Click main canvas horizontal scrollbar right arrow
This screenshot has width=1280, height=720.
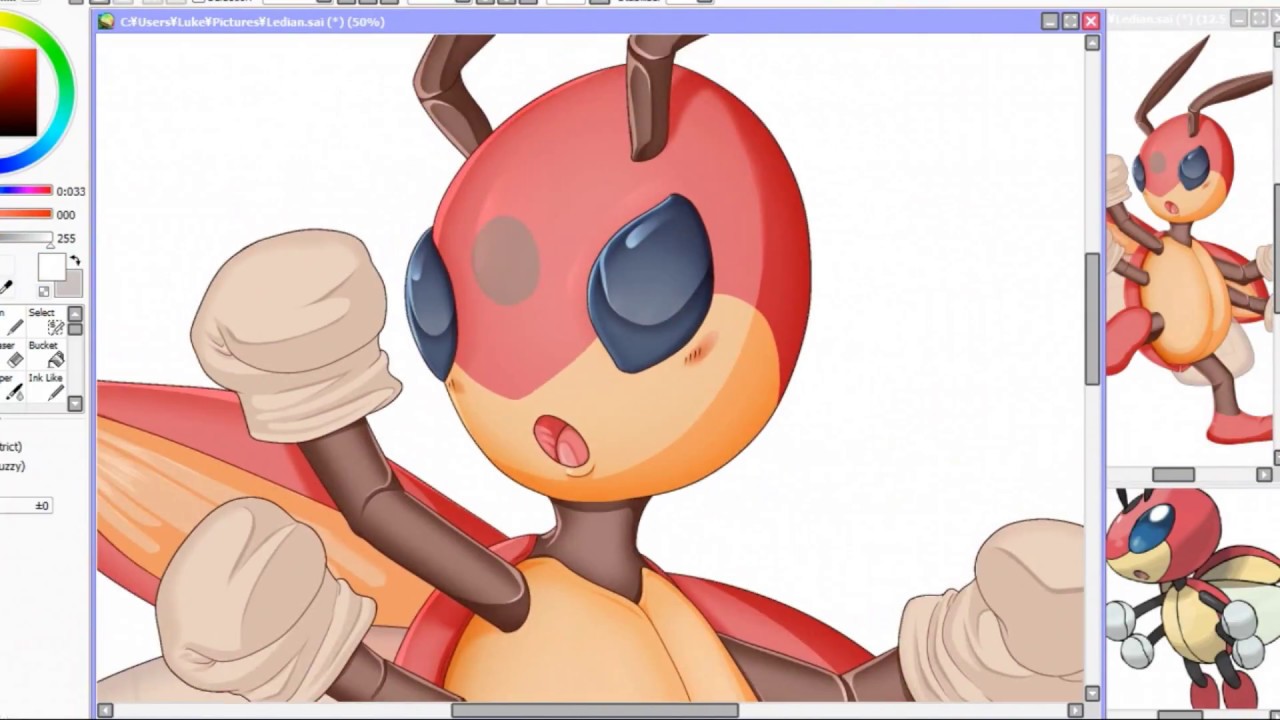click(x=1075, y=710)
